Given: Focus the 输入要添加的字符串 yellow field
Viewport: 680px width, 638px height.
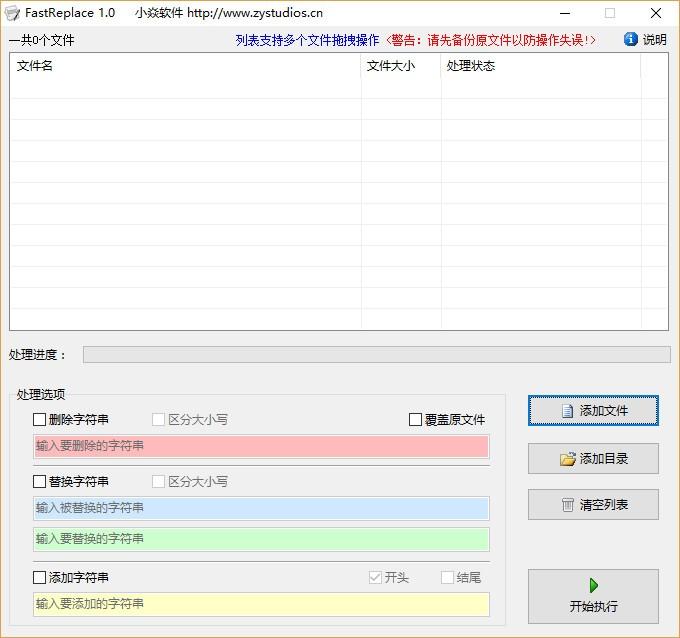Looking at the screenshot, I should click(x=261, y=604).
